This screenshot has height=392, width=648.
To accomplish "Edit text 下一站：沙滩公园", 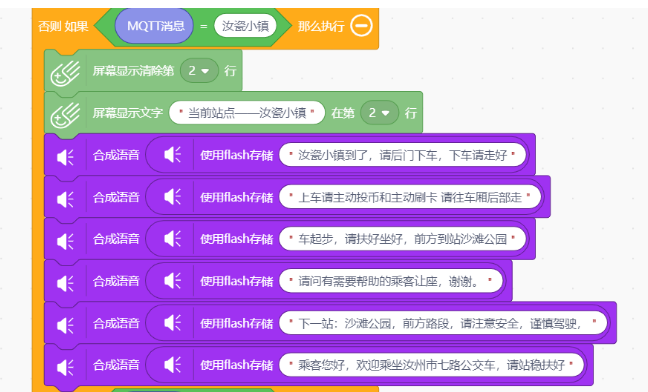I will 443,323.
